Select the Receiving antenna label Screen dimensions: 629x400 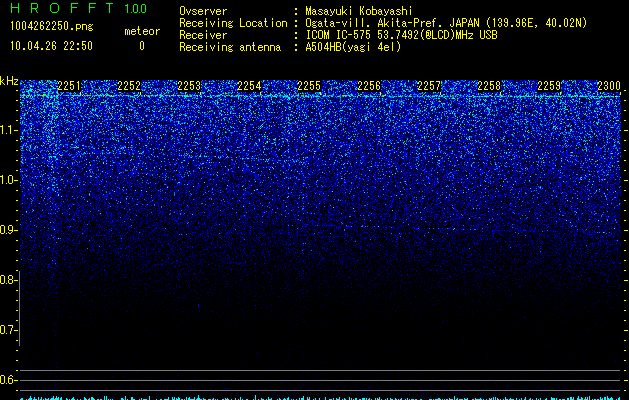(x=230, y=47)
